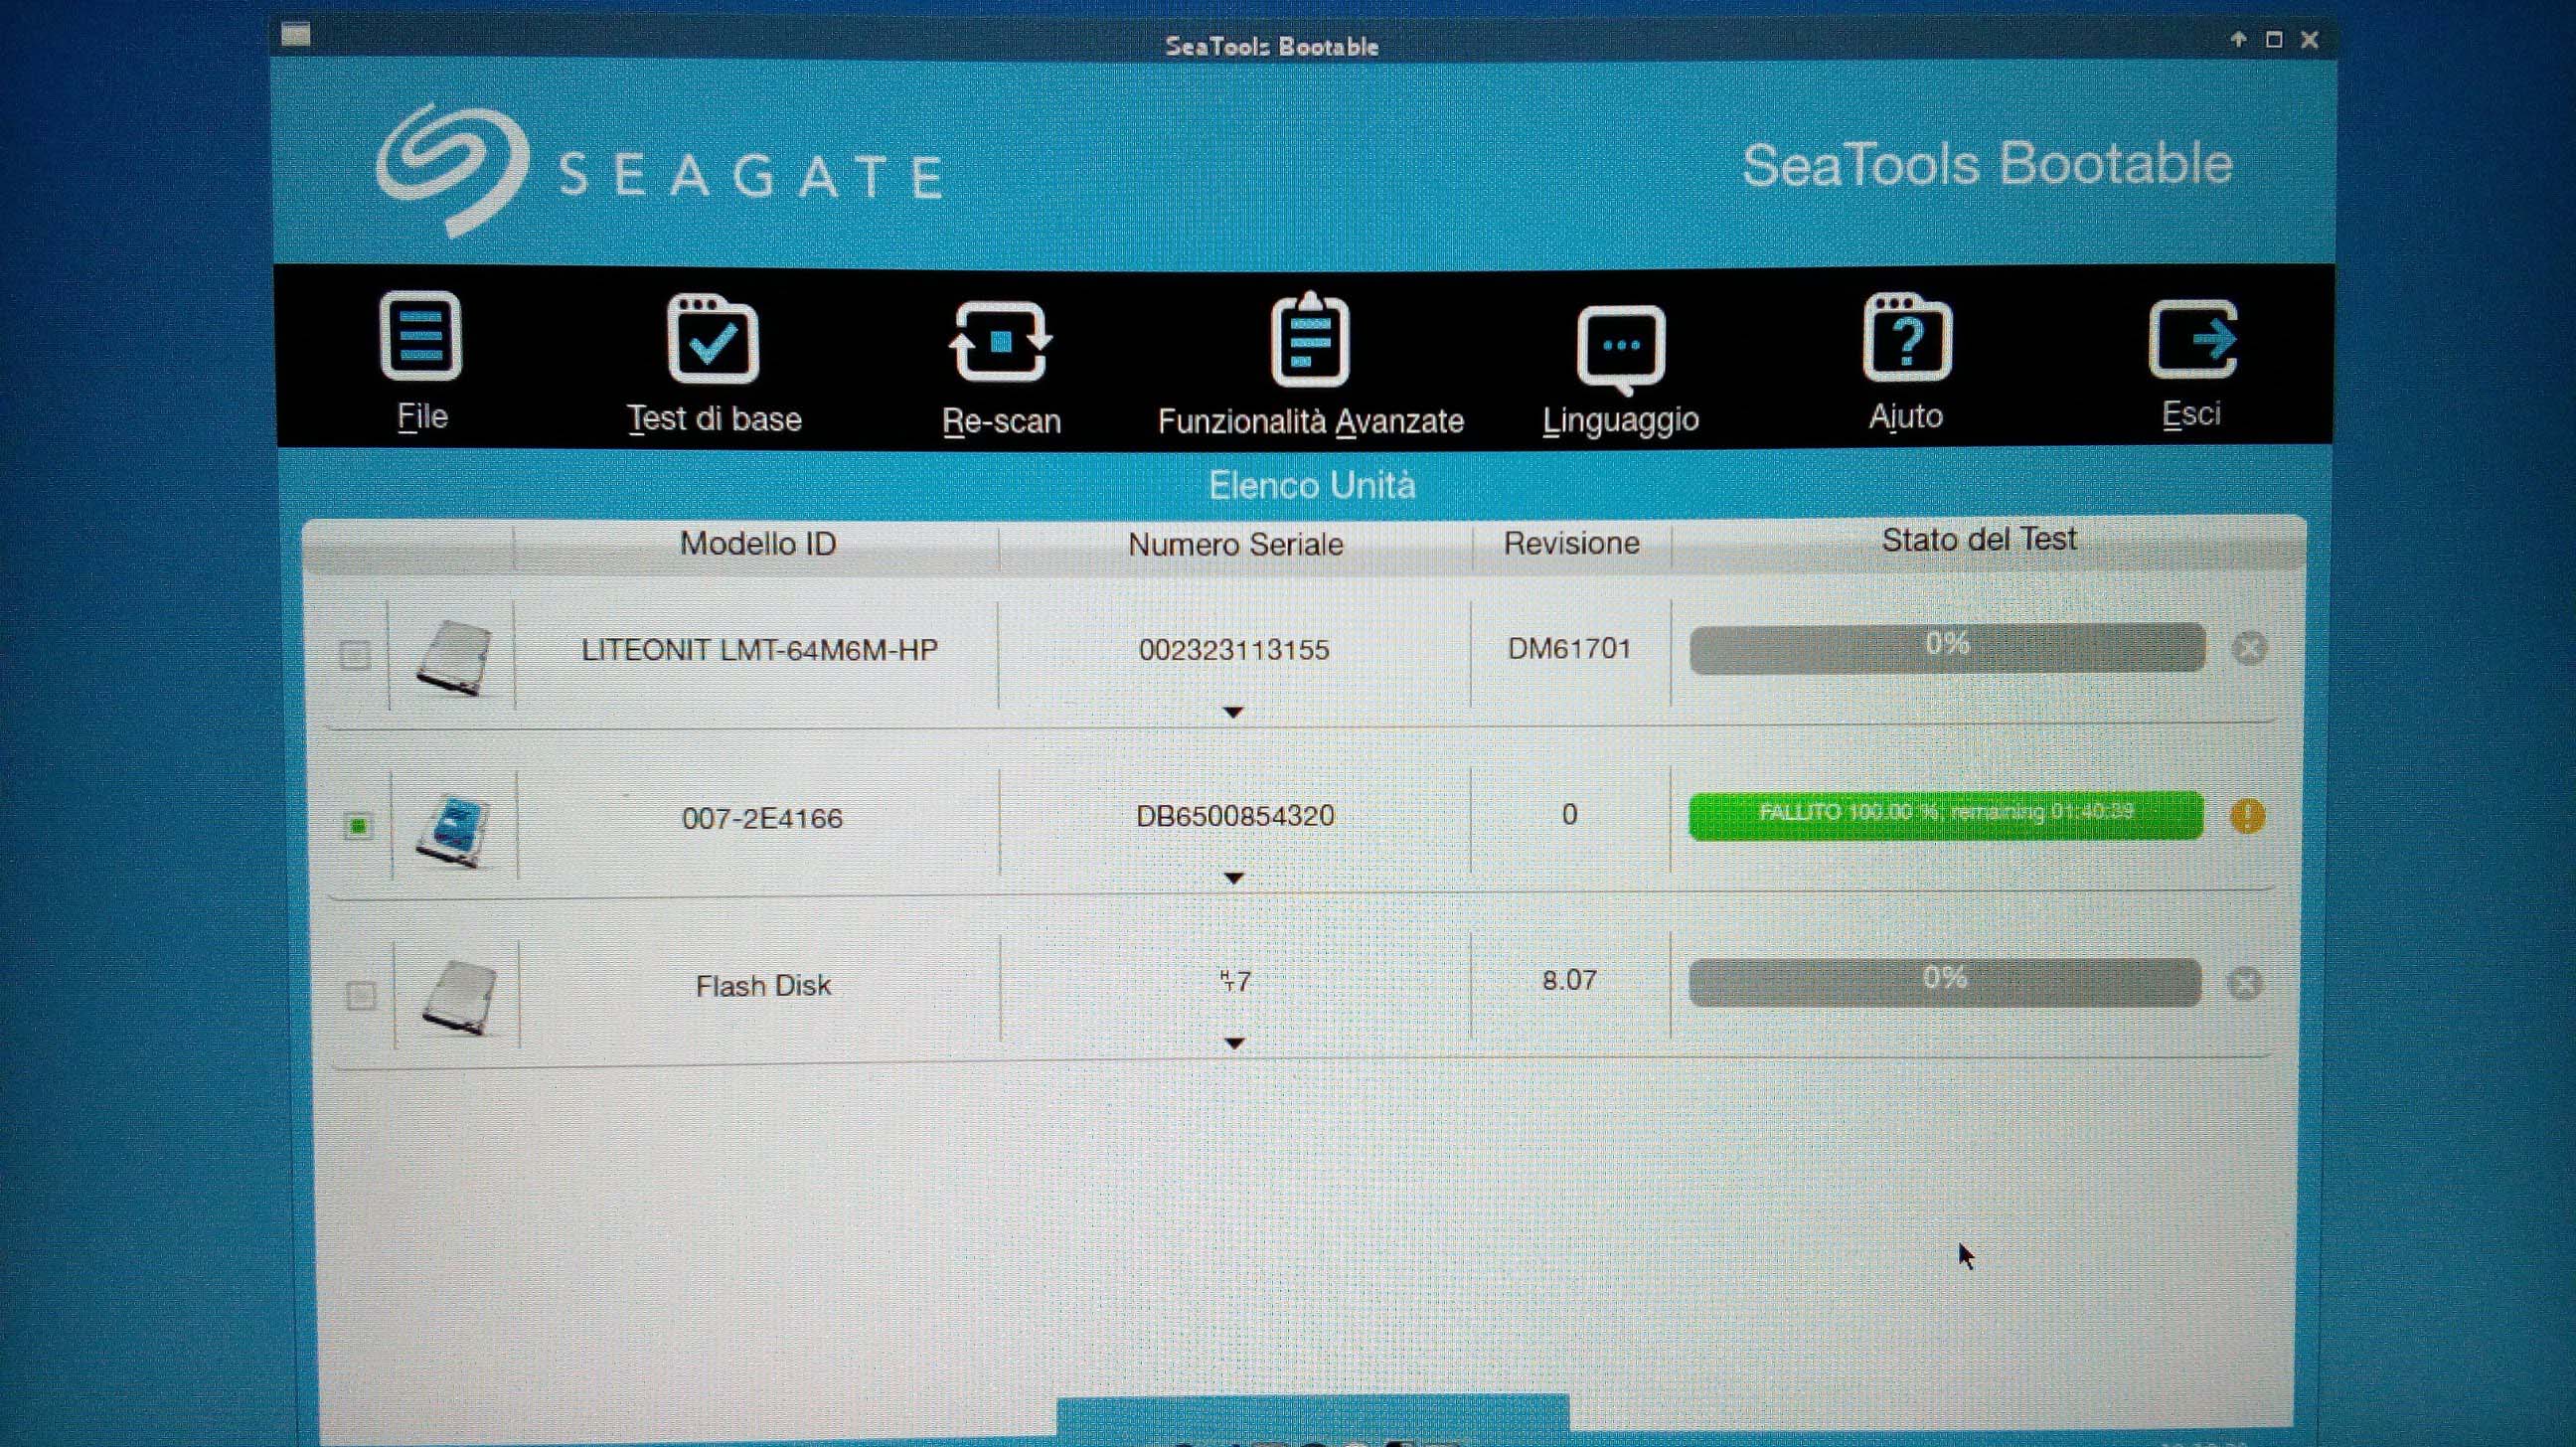Open Funzionalità Avanzate clipboard icon
This screenshot has height=1447, width=2576.
[1310, 340]
